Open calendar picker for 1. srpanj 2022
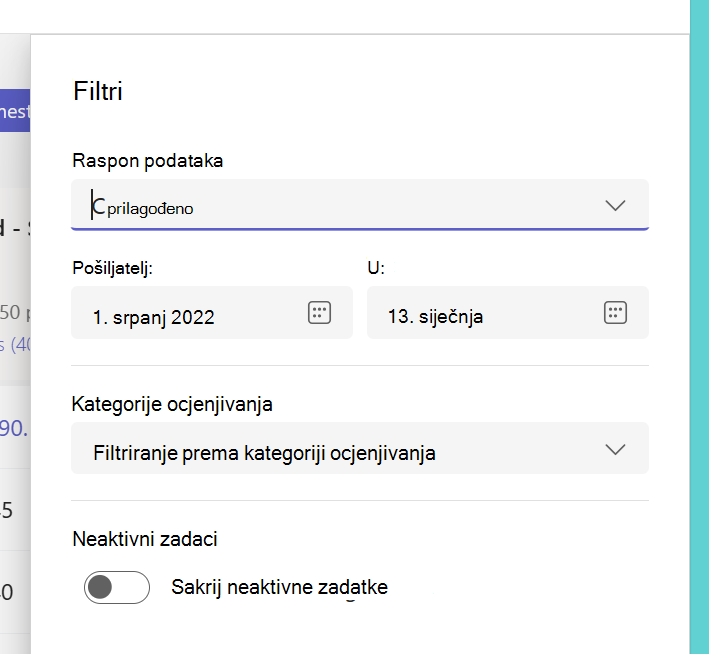Image resolution: width=709 pixels, height=654 pixels. point(319,313)
